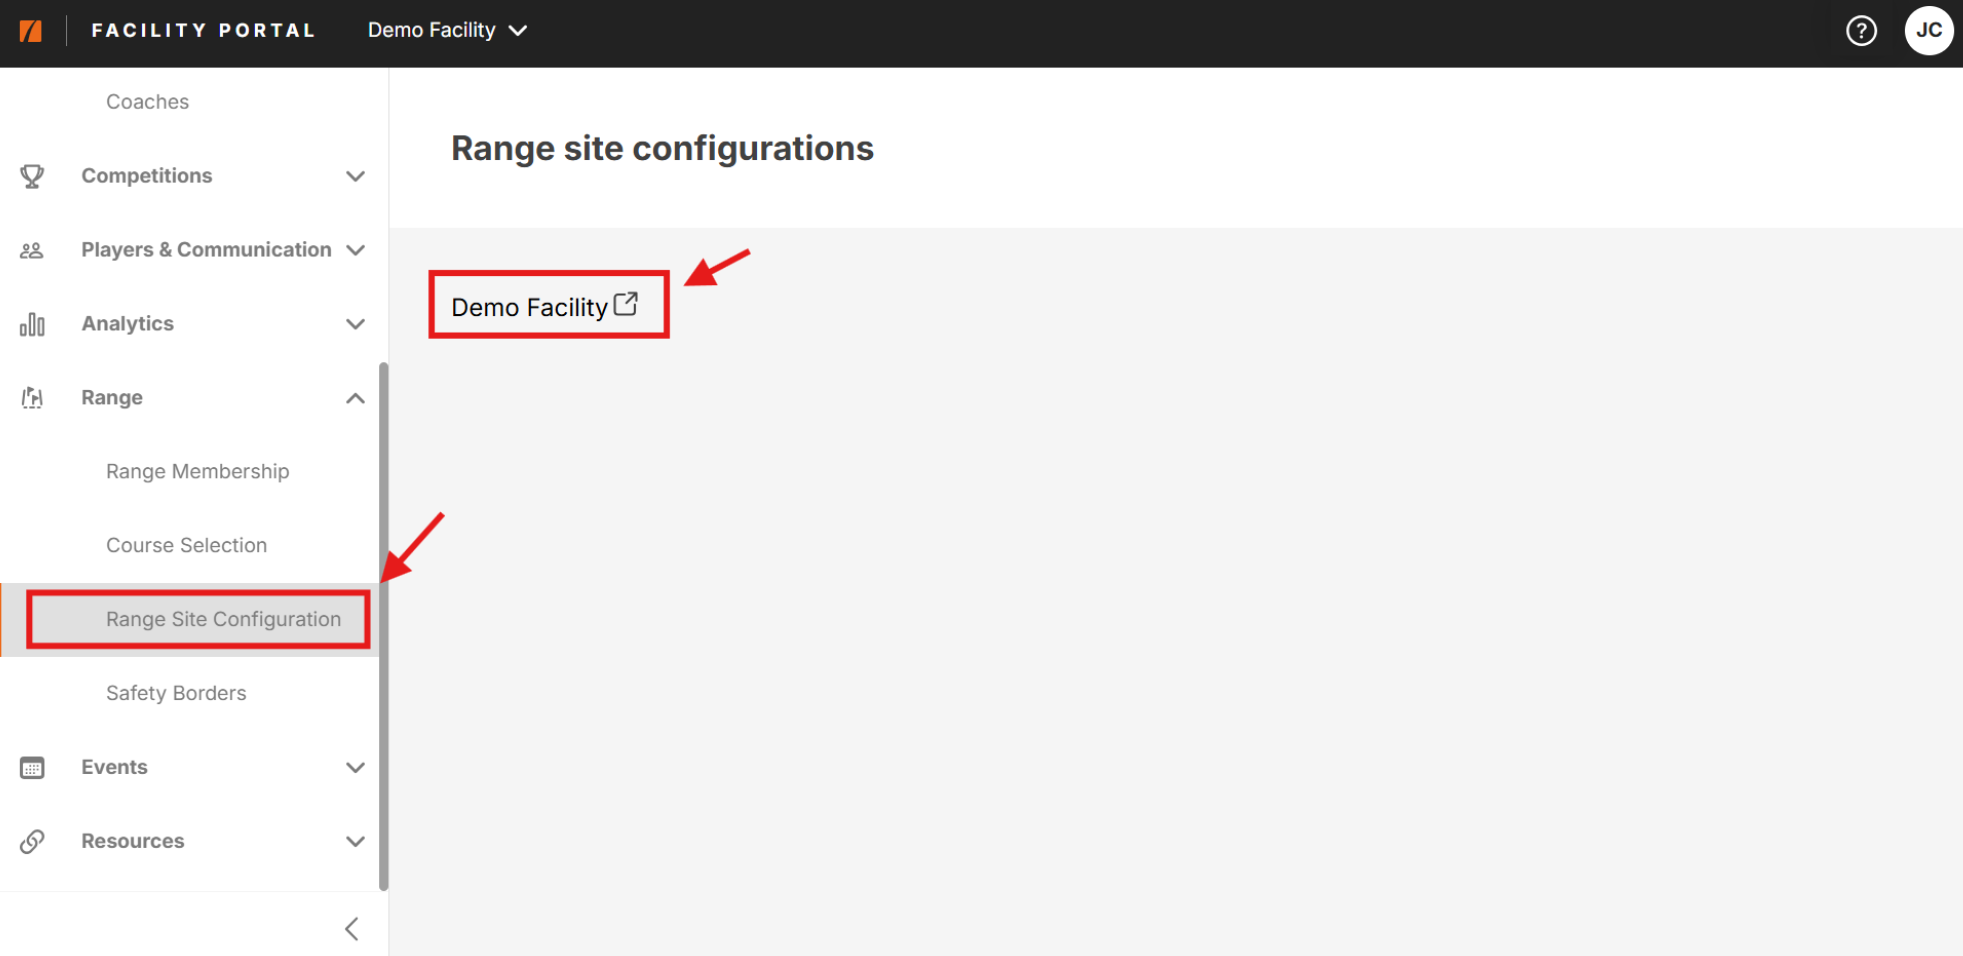Open Safety Borders in sidebar
This screenshot has height=956, width=1963.
click(x=176, y=693)
